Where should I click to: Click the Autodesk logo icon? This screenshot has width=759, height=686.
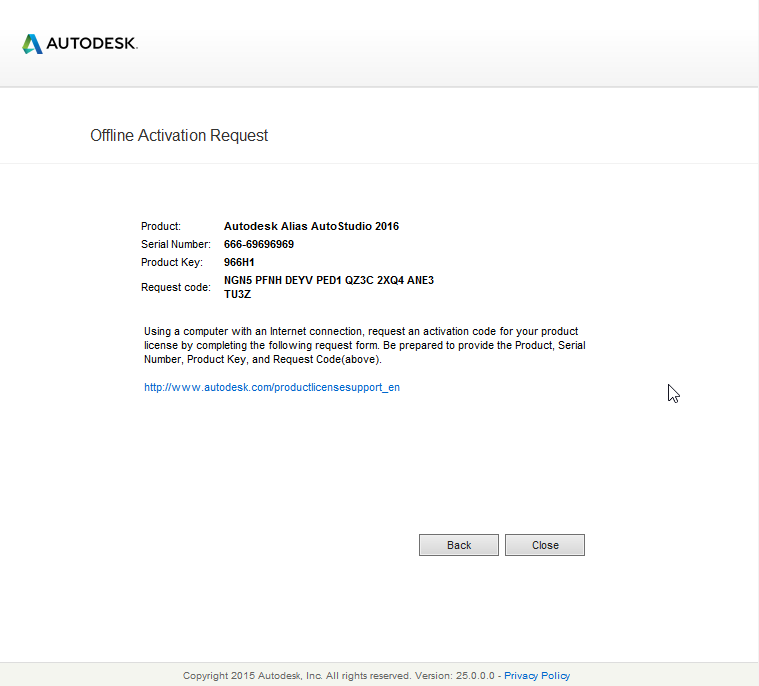[x=32, y=44]
